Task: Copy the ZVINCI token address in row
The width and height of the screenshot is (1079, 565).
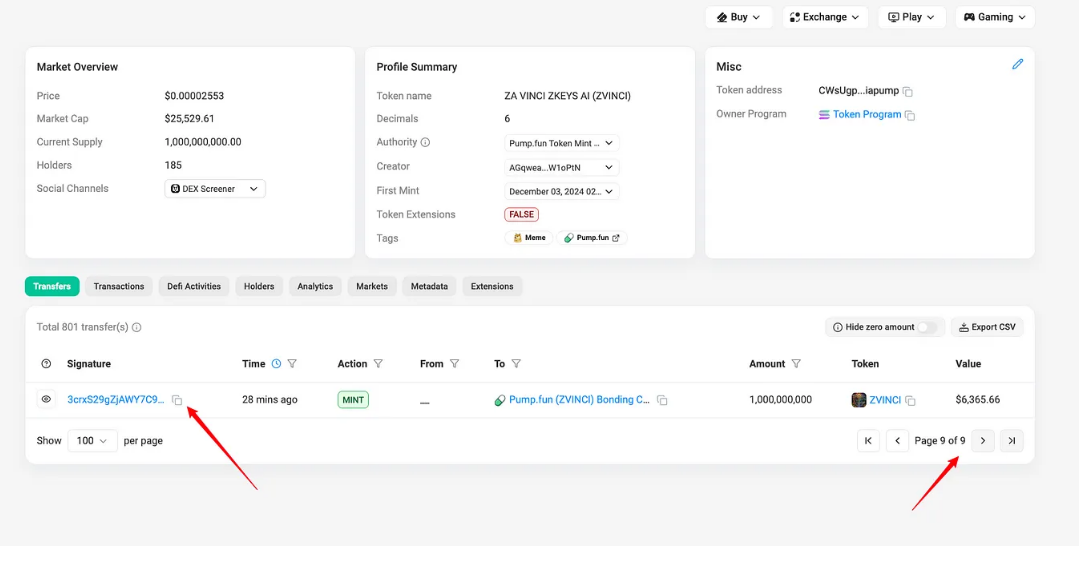Action: pos(910,400)
